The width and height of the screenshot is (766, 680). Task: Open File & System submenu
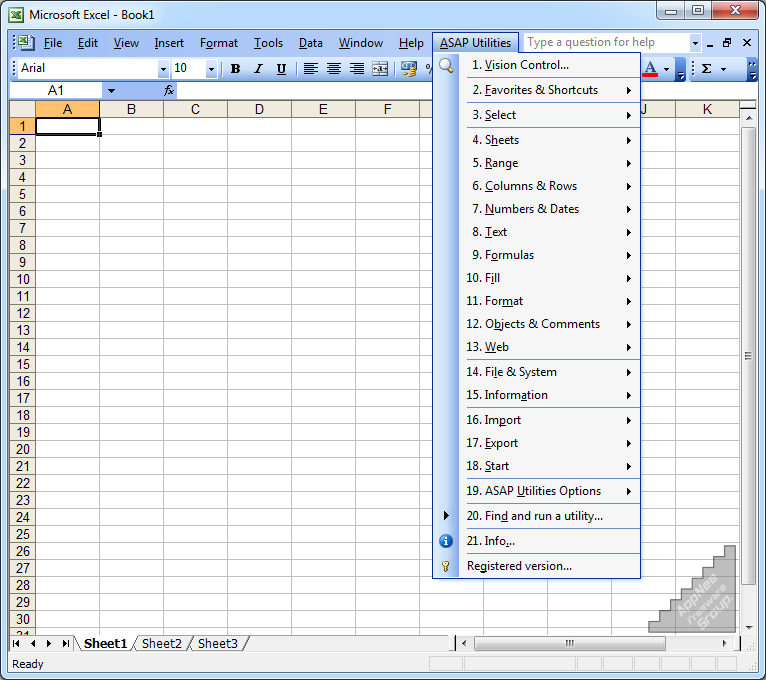[550, 372]
